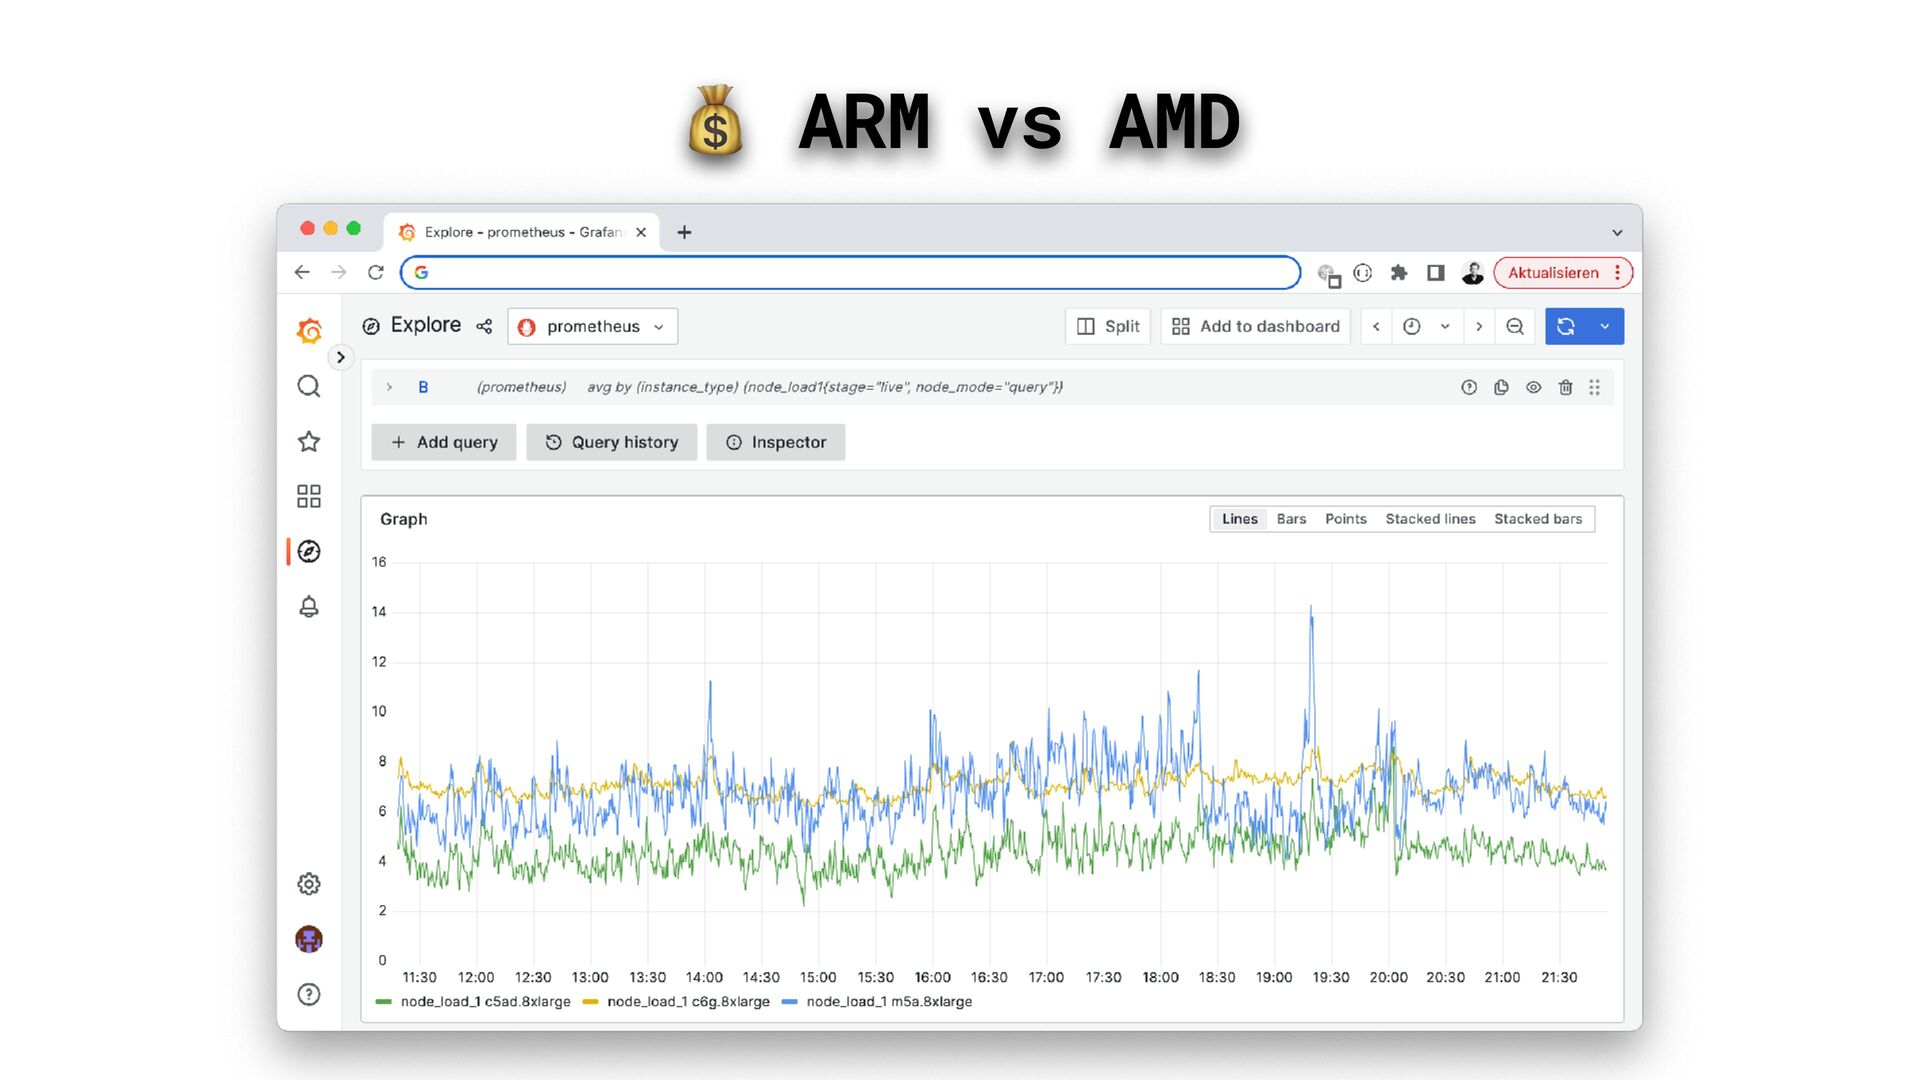Click the browser address bar
Image resolution: width=1920 pixels, height=1080 pixels.
coord(850,272)
